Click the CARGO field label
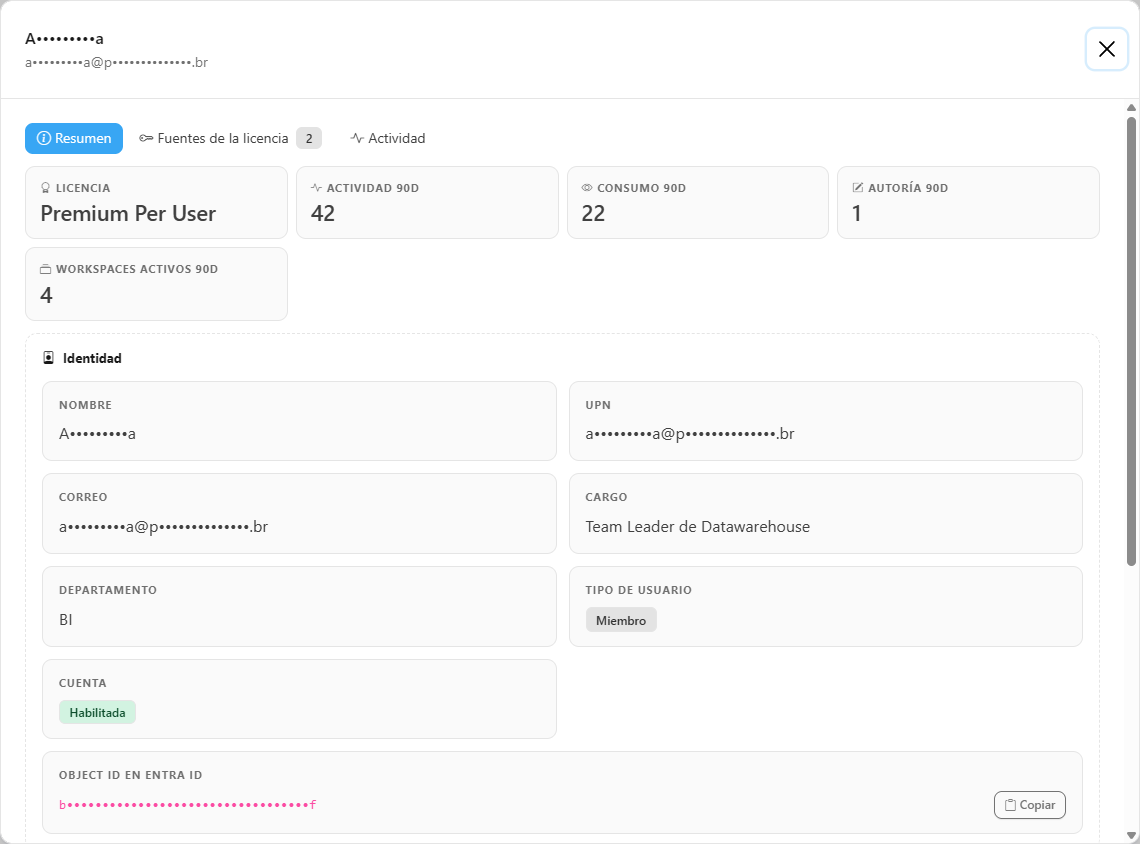This screenshot has height=844, width=1140. click(606, 497)
